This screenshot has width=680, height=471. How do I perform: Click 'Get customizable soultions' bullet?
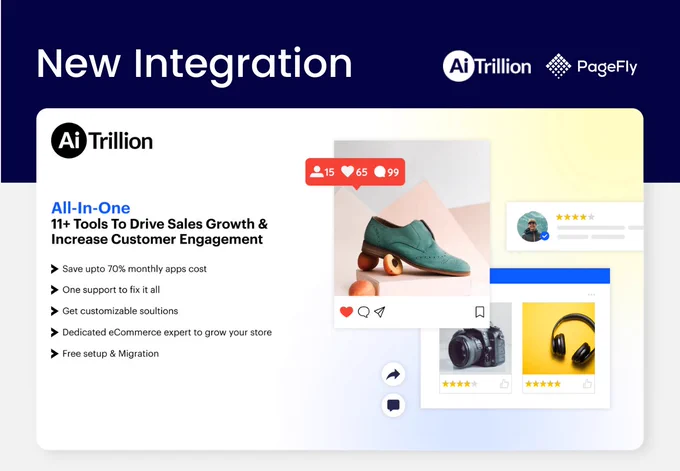coord(120,311)
